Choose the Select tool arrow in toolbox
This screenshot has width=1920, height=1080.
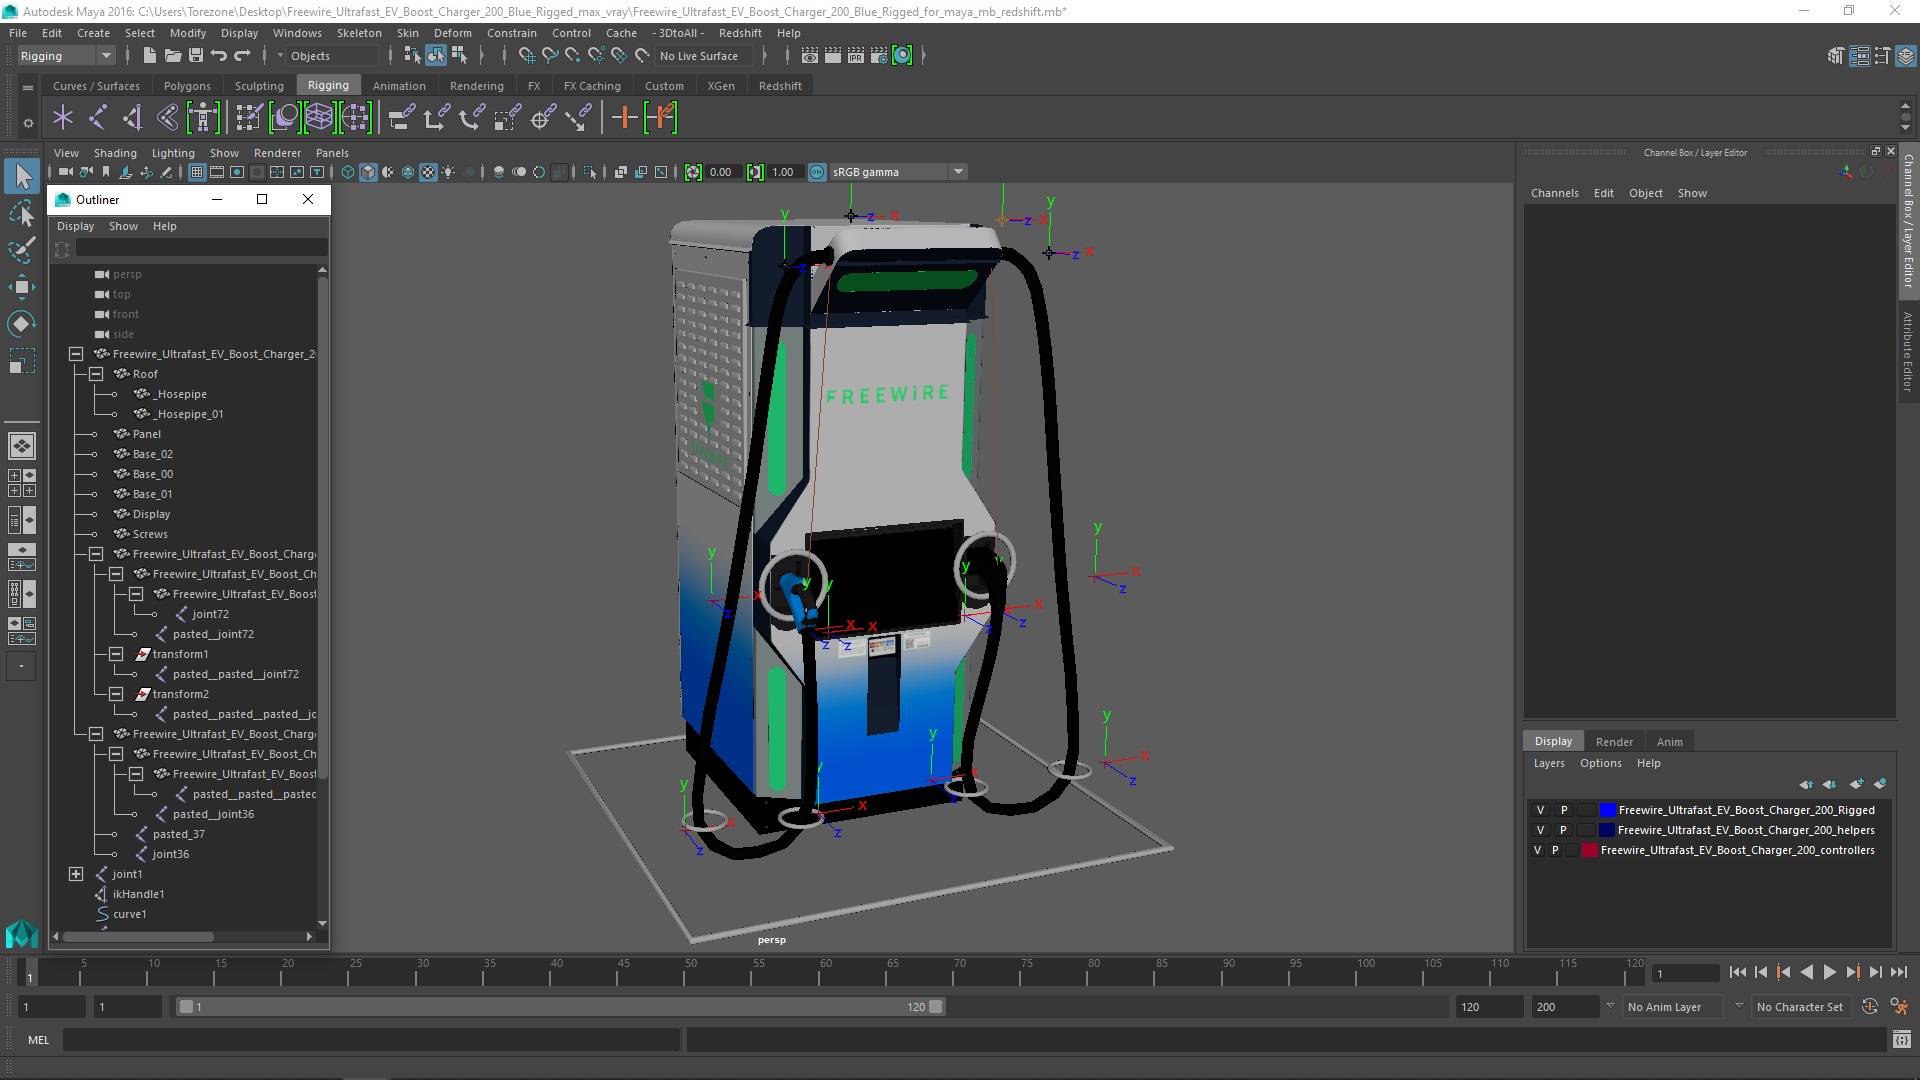[x=22, y=177]
